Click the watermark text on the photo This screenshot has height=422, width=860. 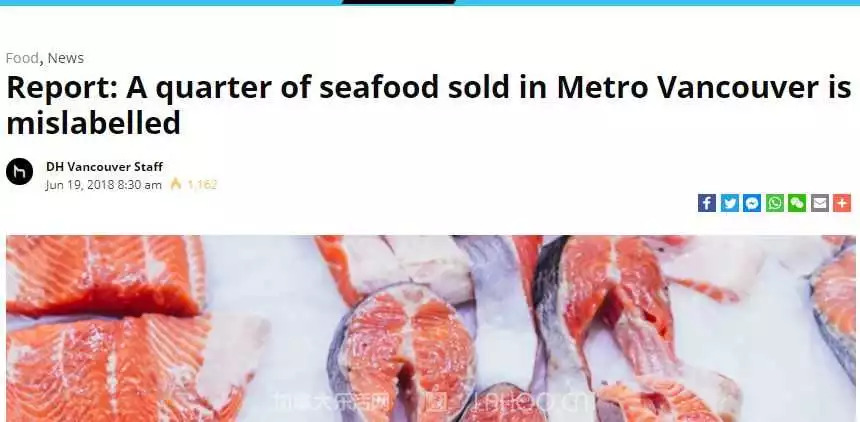(434, 404)
